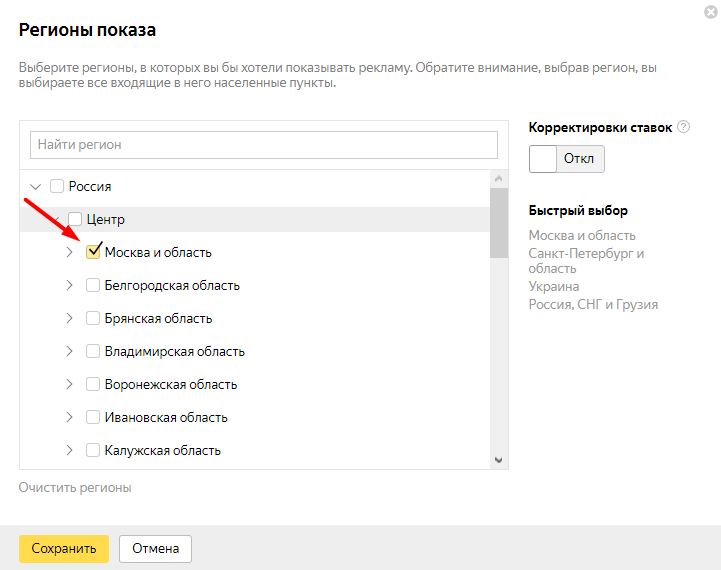The width and height of the screenshot is (721, 570).
Task: Click the help icon next to Корректировки ставок
Action: pyautogui.click(x=684, y=127)
